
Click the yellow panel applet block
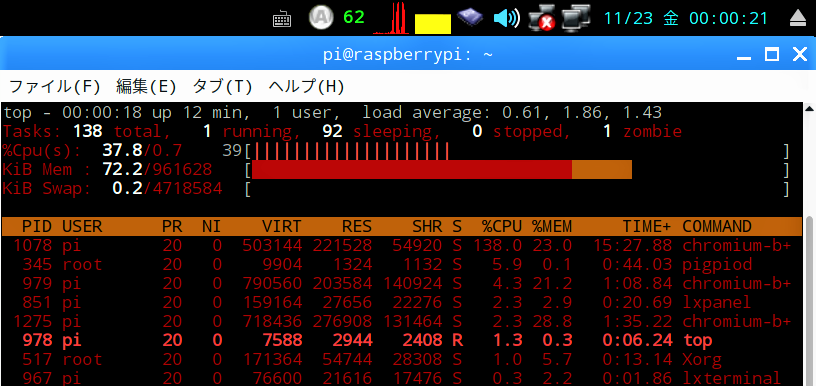pos(432,24)
